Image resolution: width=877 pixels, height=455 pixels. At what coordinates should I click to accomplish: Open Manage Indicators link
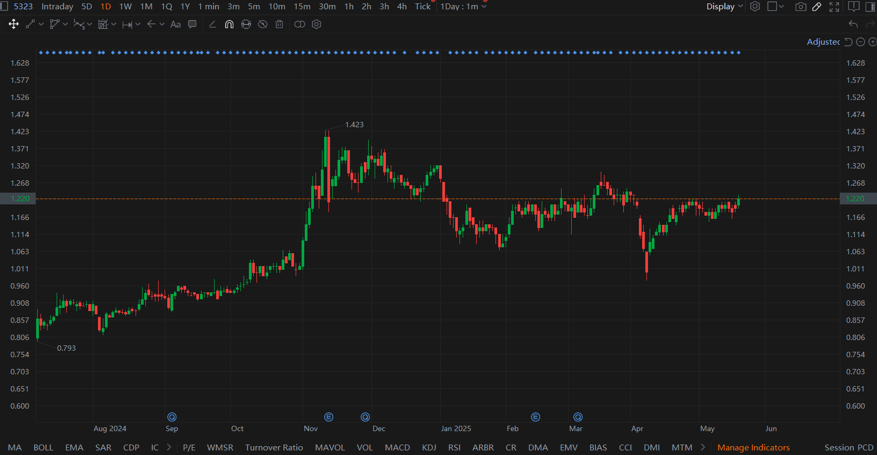[x=753, y=447]
